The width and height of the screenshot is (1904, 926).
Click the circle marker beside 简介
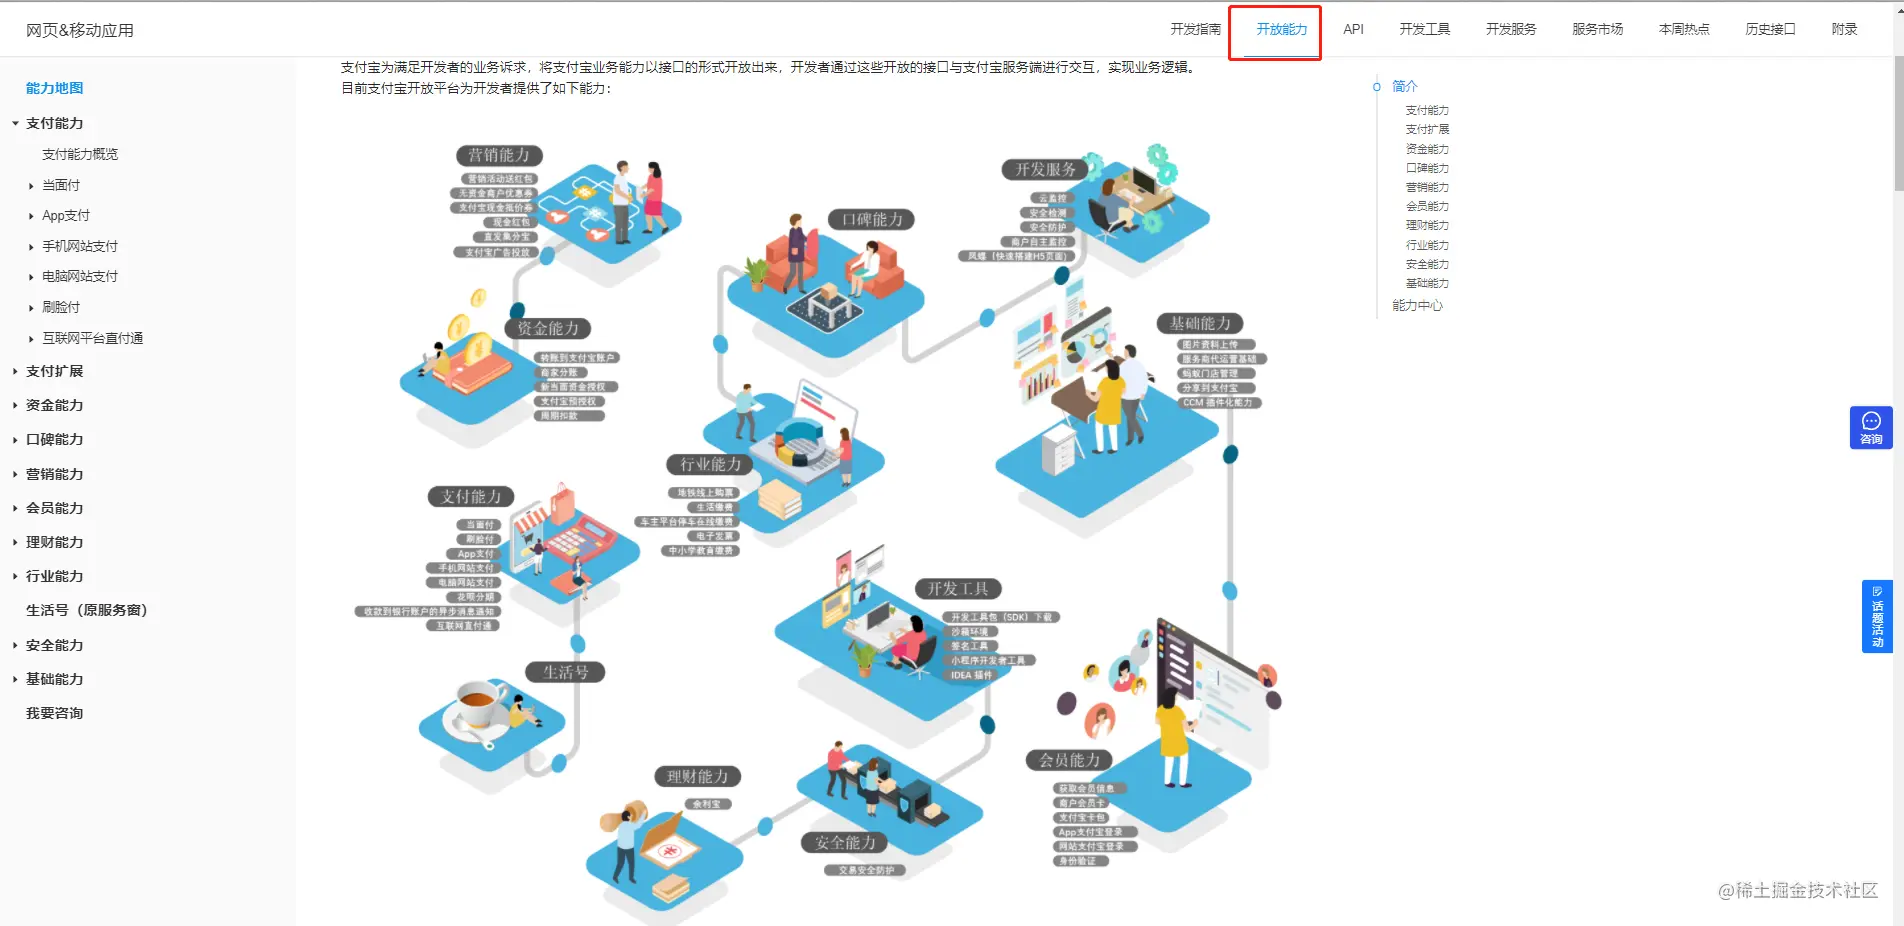click(x=1377, y=87)
